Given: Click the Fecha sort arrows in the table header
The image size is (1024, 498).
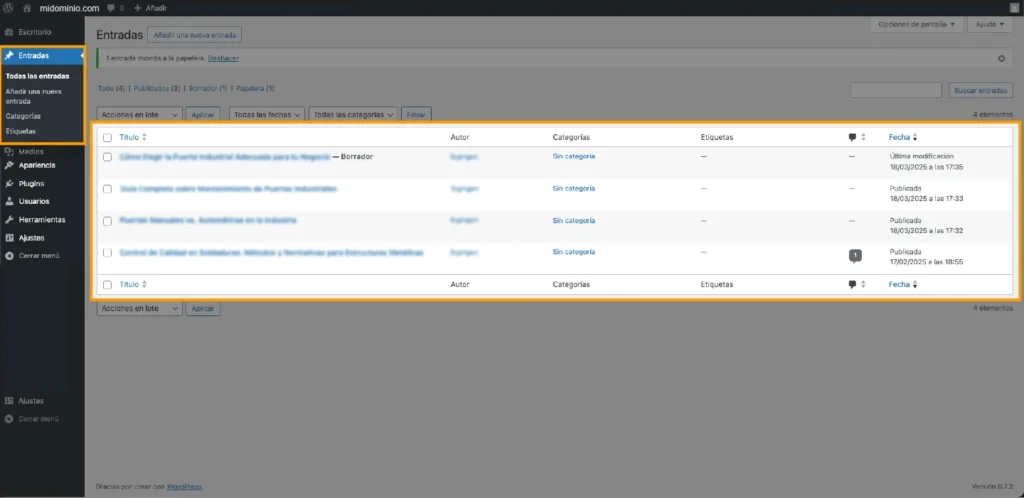Looking at the screenshot, I should tap(914, 137).
